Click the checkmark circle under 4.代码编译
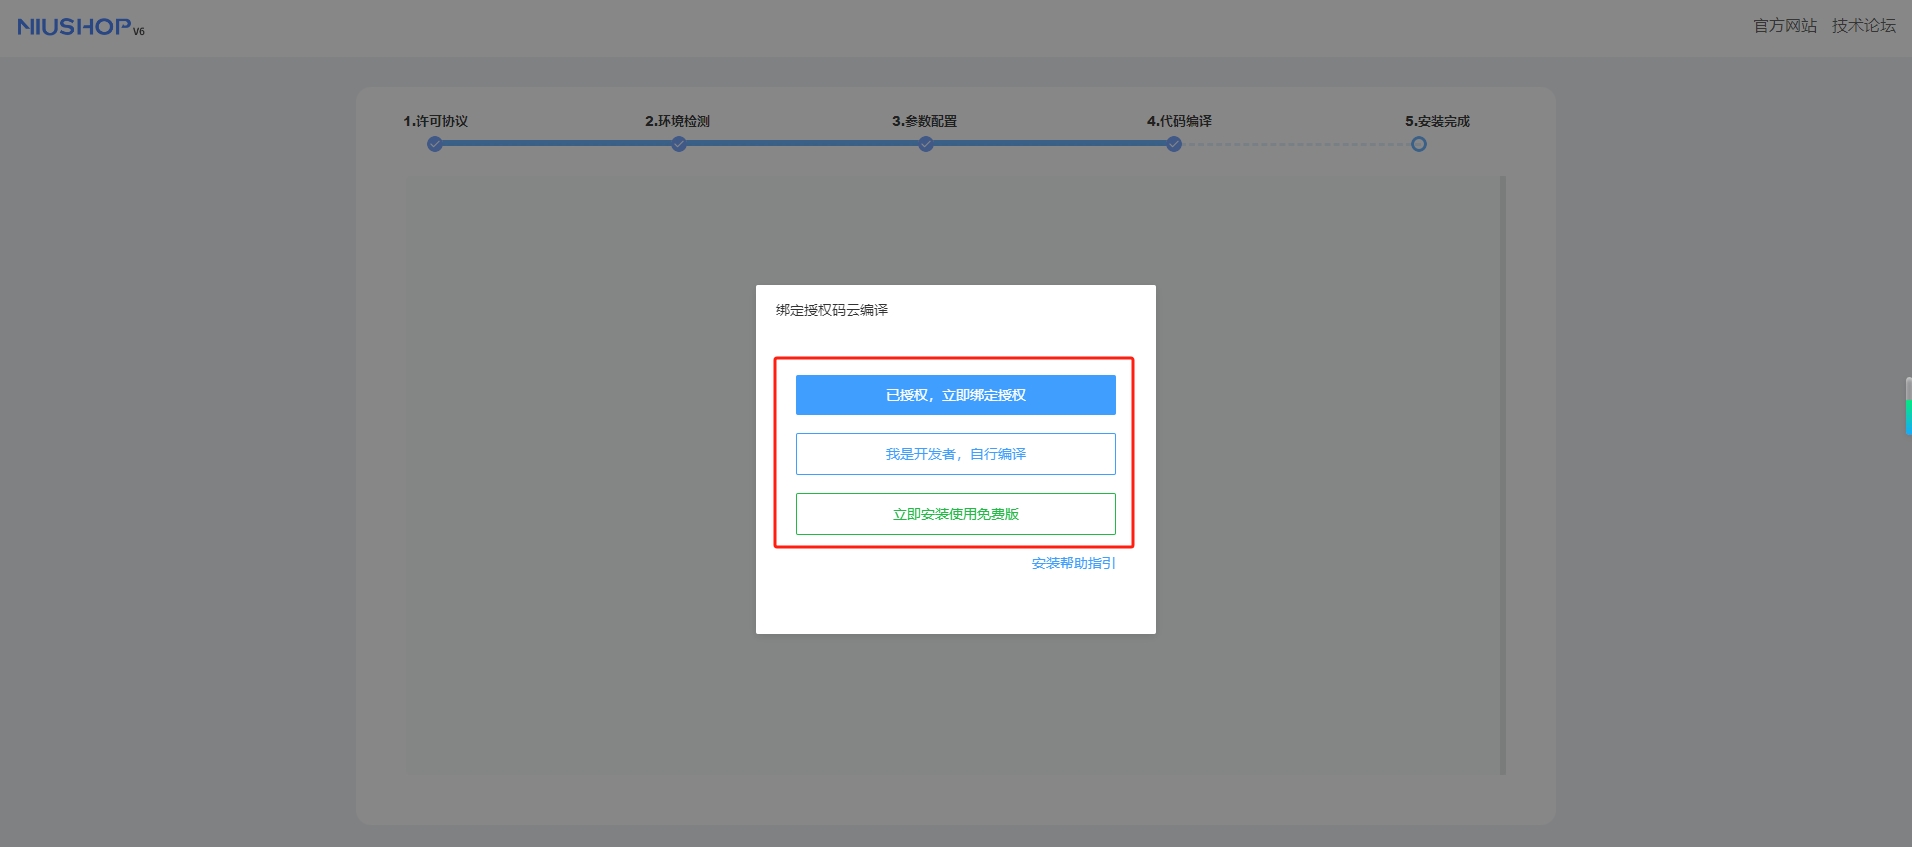 tap(1174, 144)
